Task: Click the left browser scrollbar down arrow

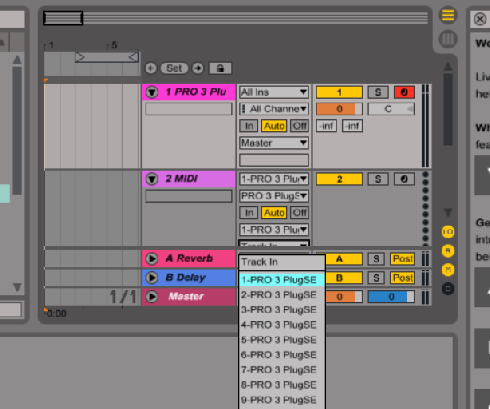Action: click(x=17, y=287)
